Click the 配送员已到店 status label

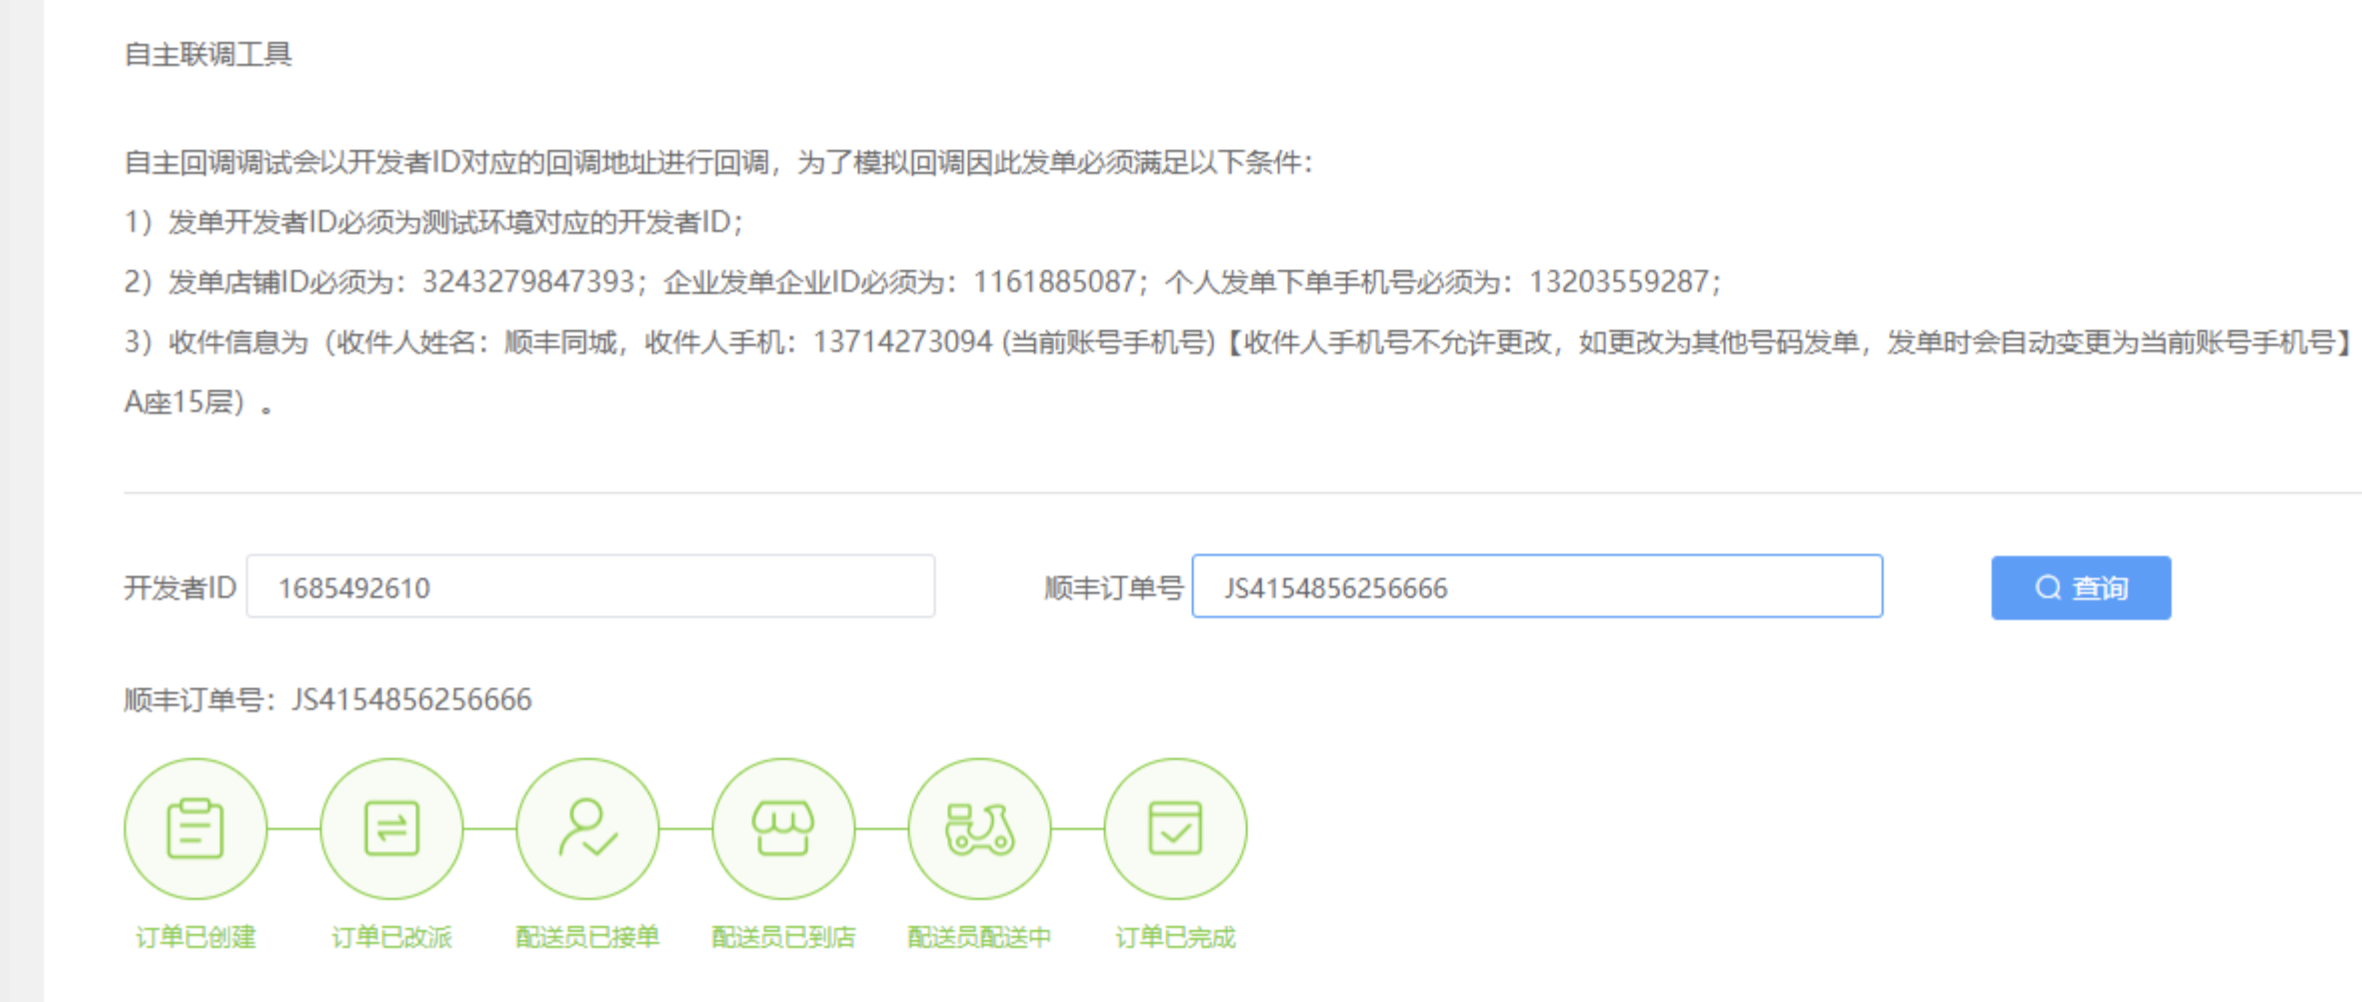(x=783, y=937)
